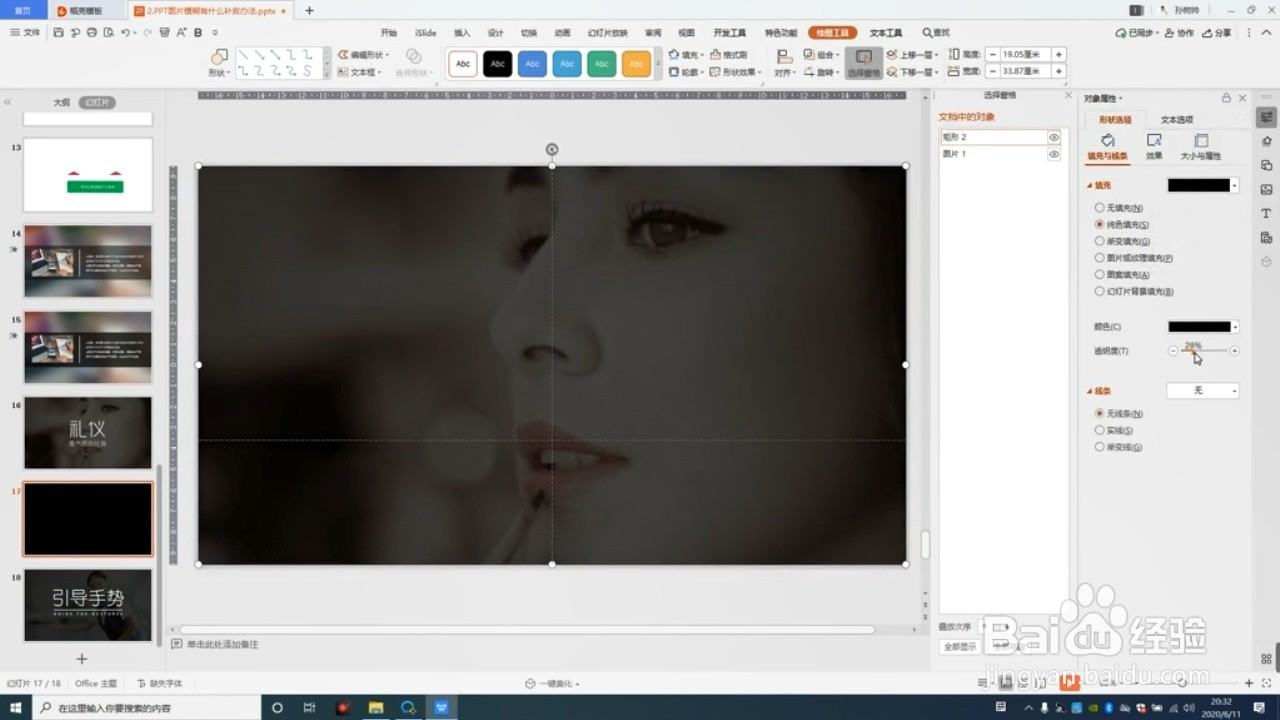Open the Size and Properties (大小与属性) icon
The height and width of the screenshot is (720, 1280).
click(1201, 141)
